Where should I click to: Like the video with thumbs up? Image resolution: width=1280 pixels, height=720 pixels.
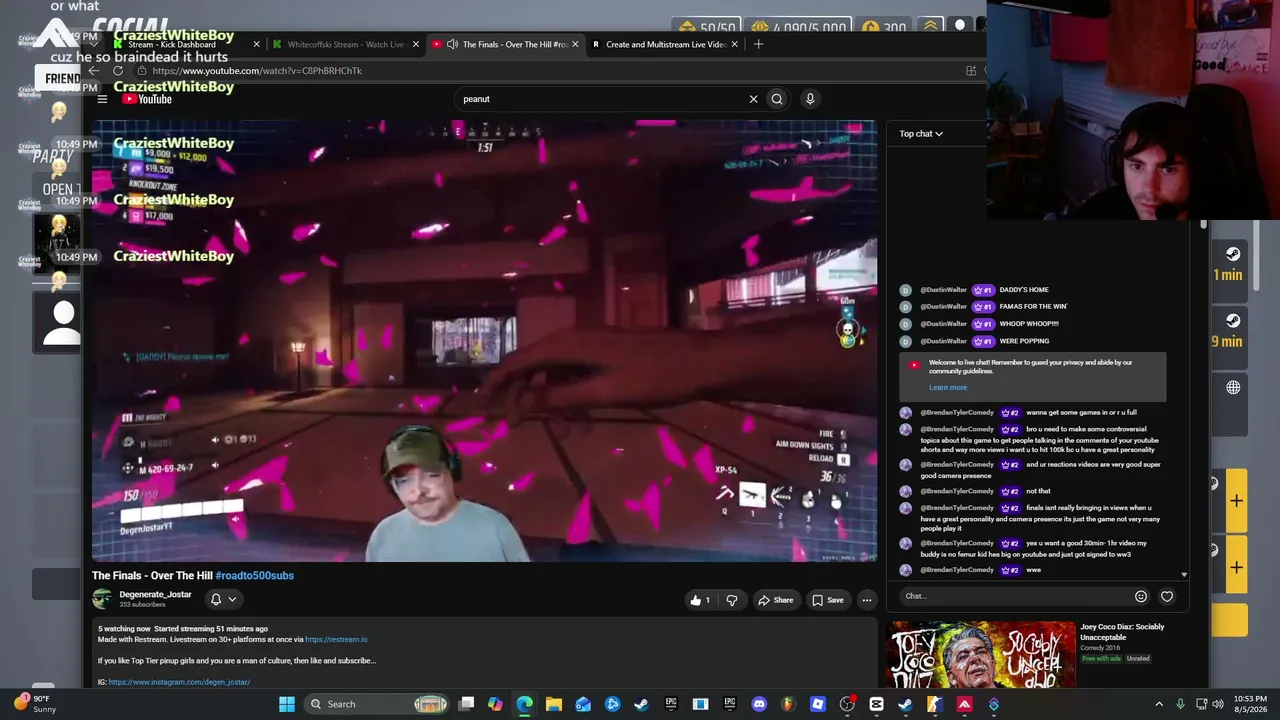point(699,600)
